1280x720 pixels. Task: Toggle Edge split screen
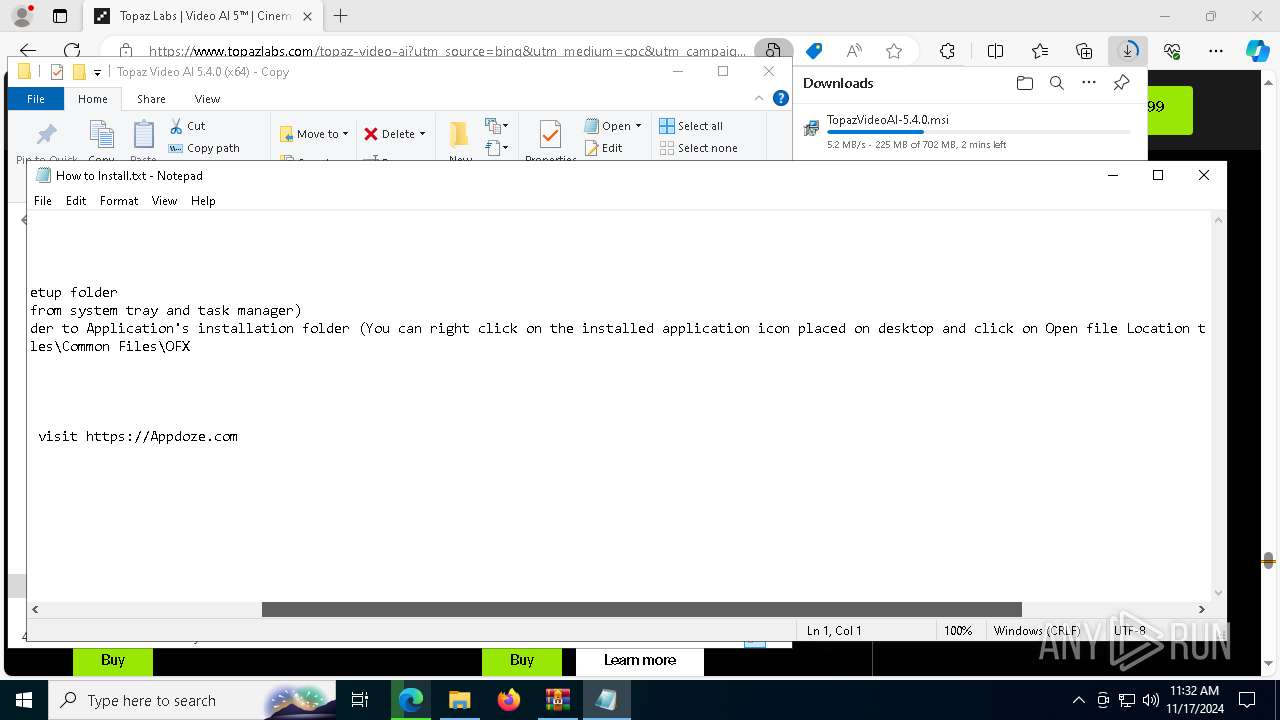(995, 51)
